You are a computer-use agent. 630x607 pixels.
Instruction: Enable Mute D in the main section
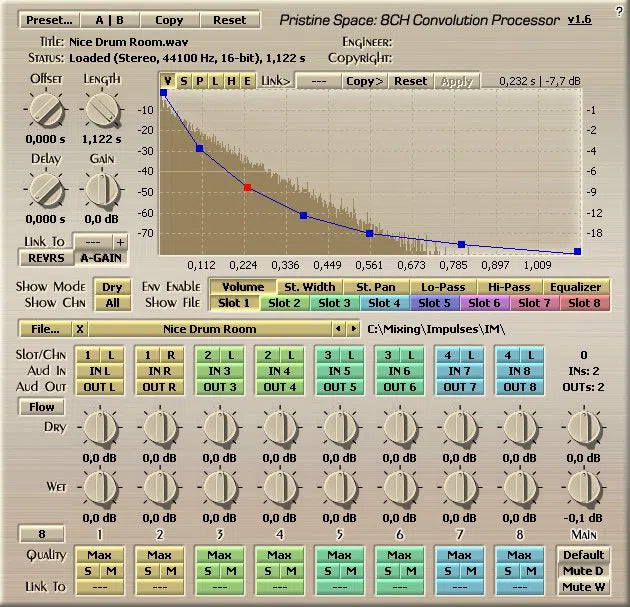pyautogui.click(x=583, y=571)
